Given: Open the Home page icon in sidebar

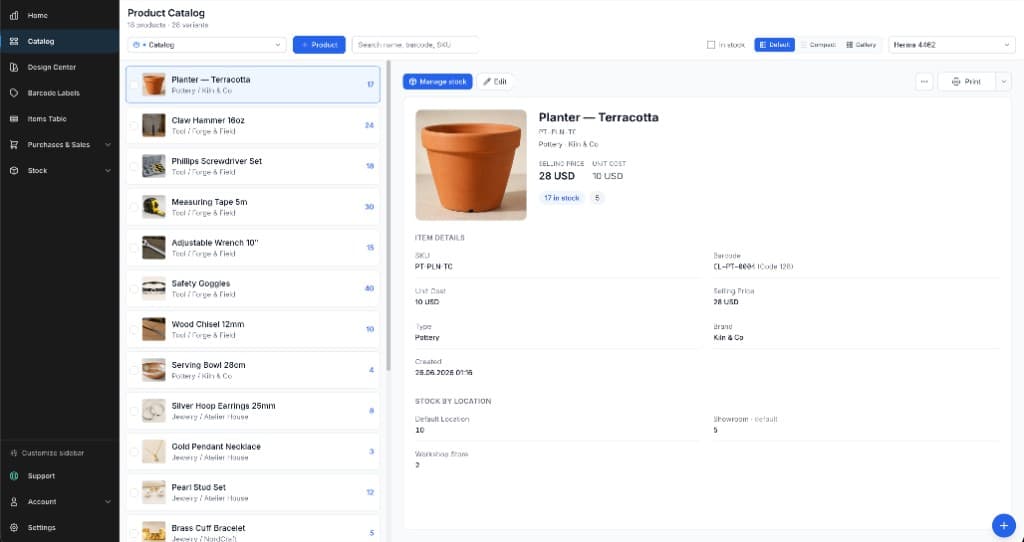Looking at the screenshot, I should (14, 15).
